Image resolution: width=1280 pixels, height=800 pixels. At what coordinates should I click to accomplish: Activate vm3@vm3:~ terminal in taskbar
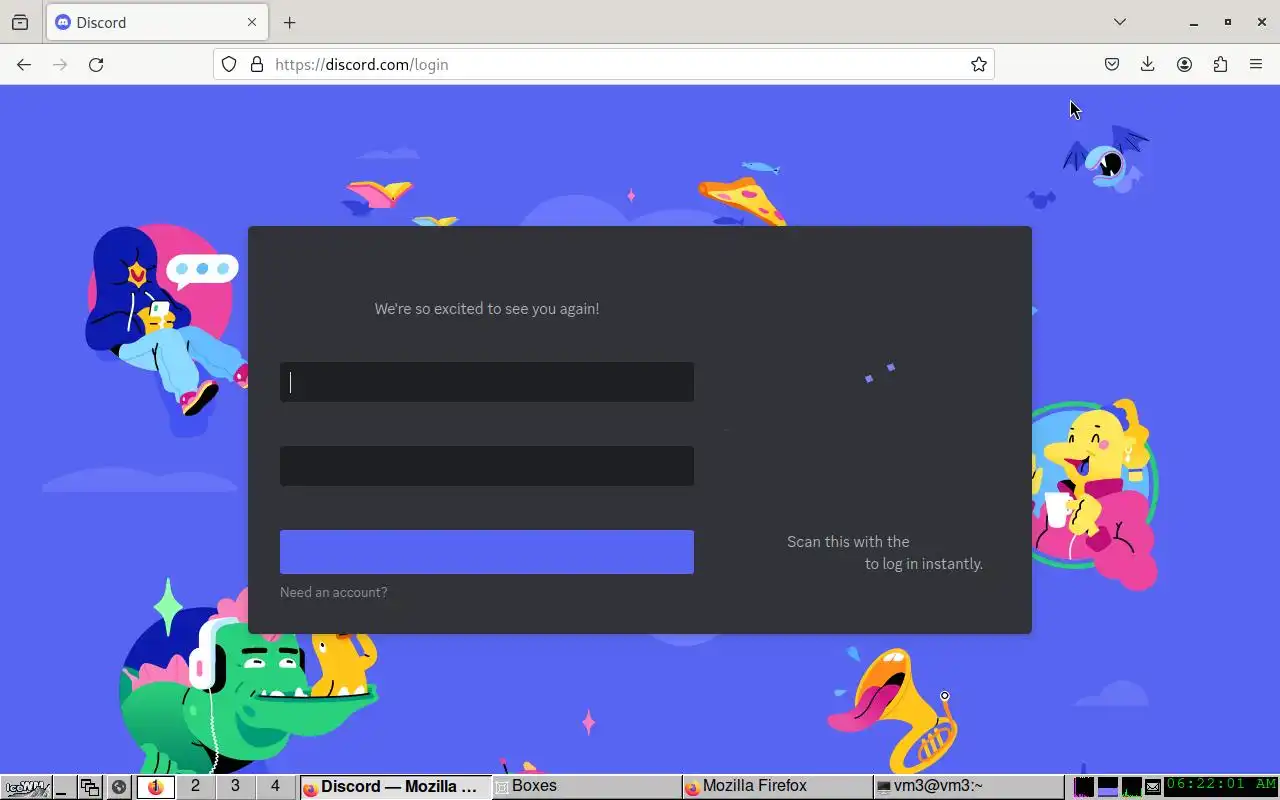968,787
